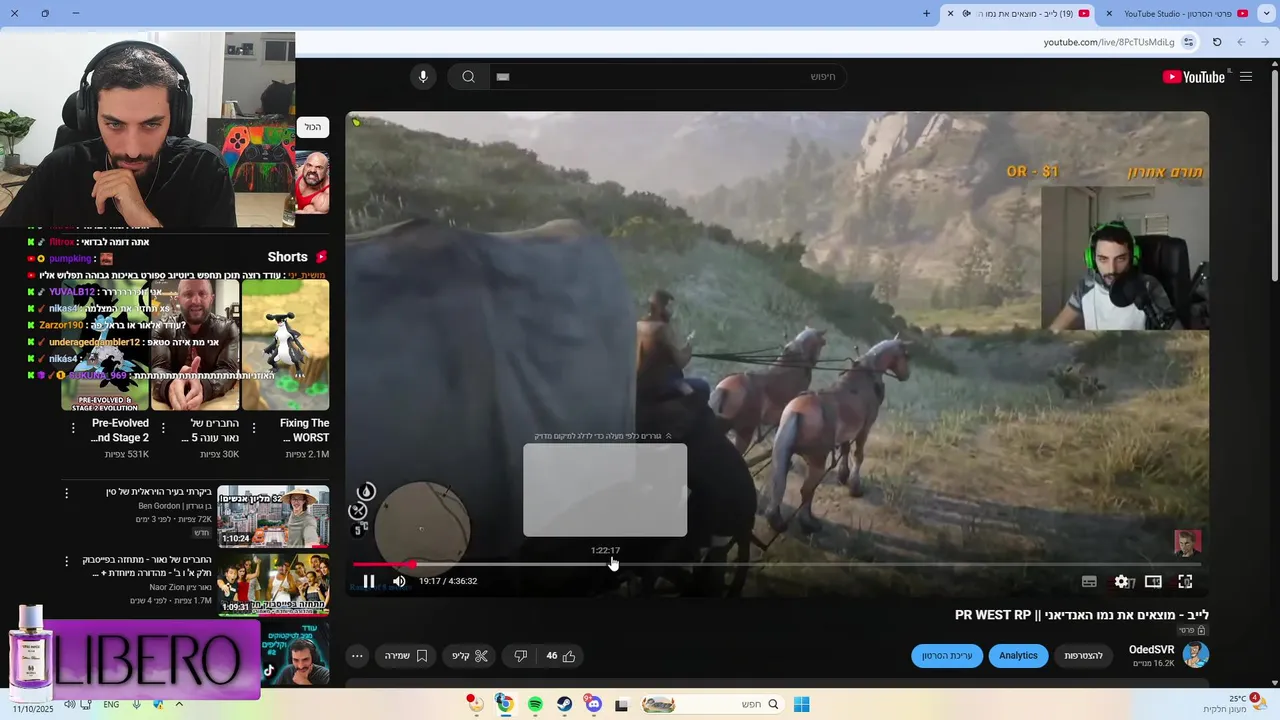1280x720 pixels.
Task: Go forward with the browser forward arrow
Action: pos(1241,42)
